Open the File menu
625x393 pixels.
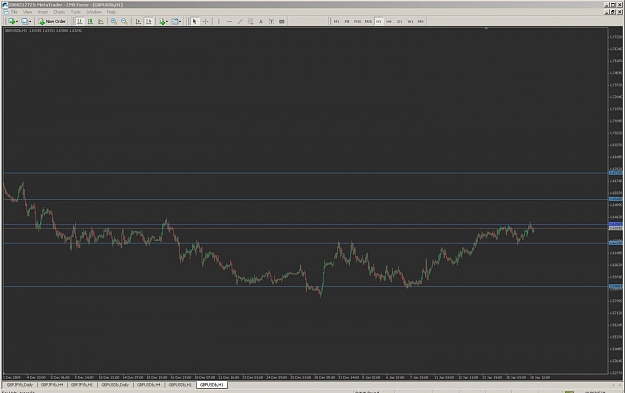click(14, 12)
